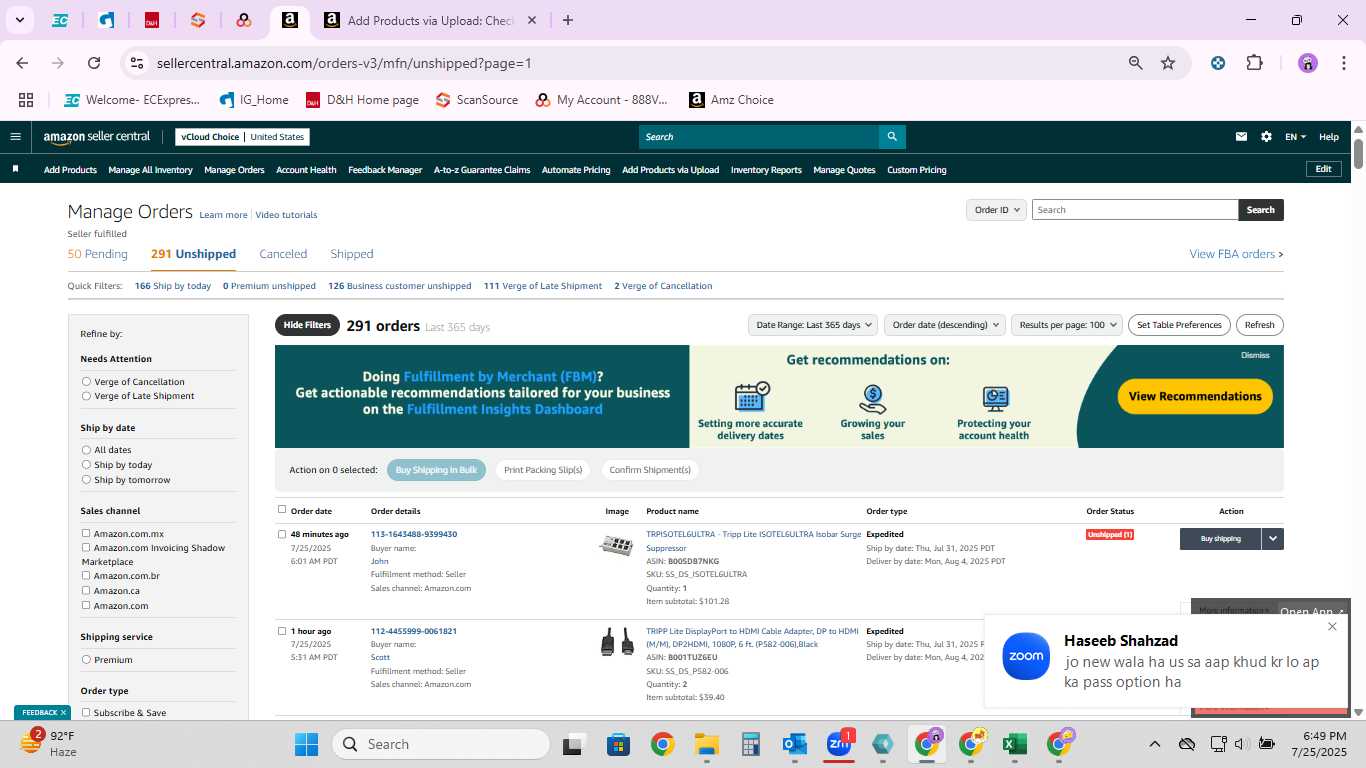
Task: Switch to the Canceled orders tab
Action: pyautogui.click(x=283, y=254)
